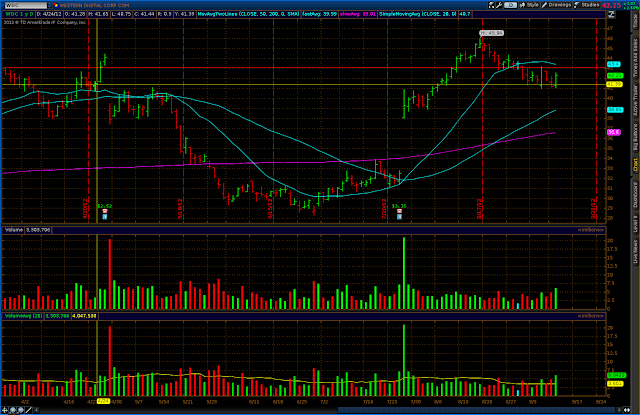This screenshot has width=640, height=415.
Task: Click the VolumeAvg study label
Action: 23,316
